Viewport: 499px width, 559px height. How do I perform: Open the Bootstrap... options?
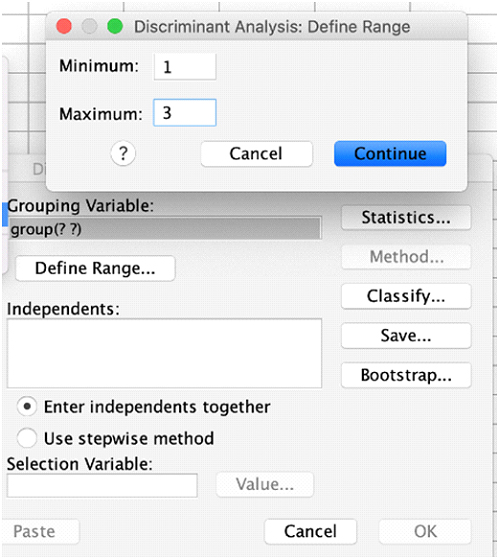click(x=406, y=375)
